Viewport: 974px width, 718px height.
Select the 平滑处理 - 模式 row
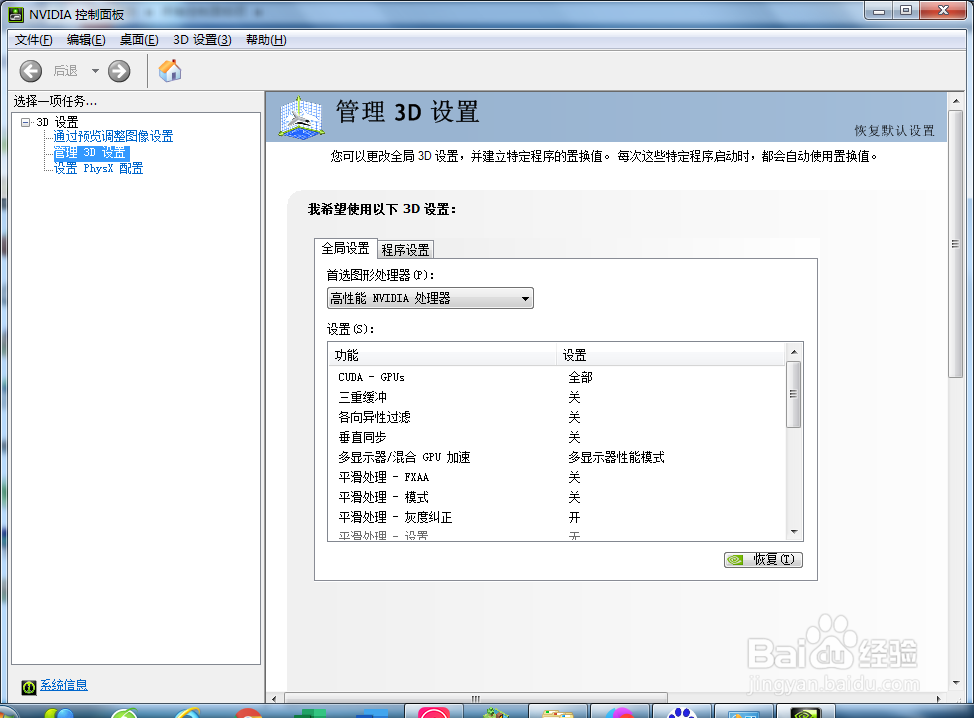tap(557, 497)
